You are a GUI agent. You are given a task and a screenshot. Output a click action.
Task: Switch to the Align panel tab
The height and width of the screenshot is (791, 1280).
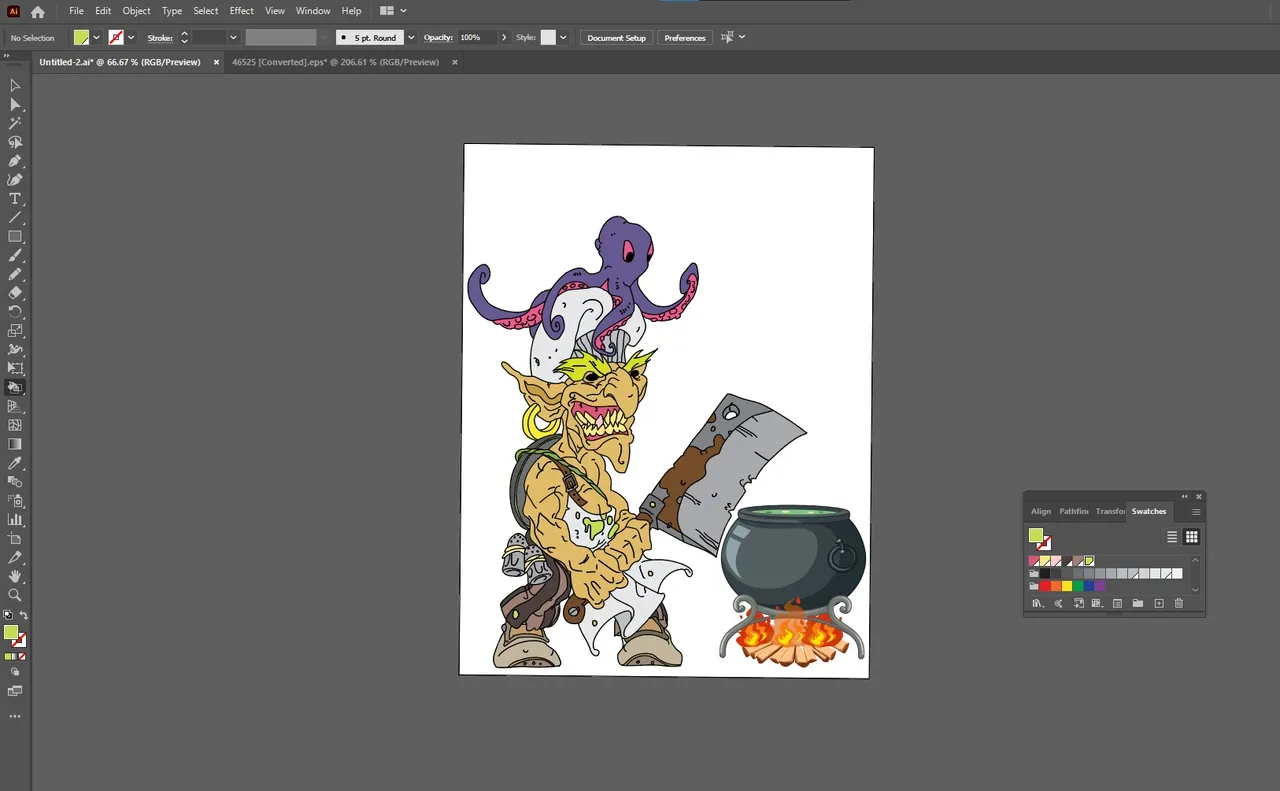pyautogui.click(x=1041, y=511)
